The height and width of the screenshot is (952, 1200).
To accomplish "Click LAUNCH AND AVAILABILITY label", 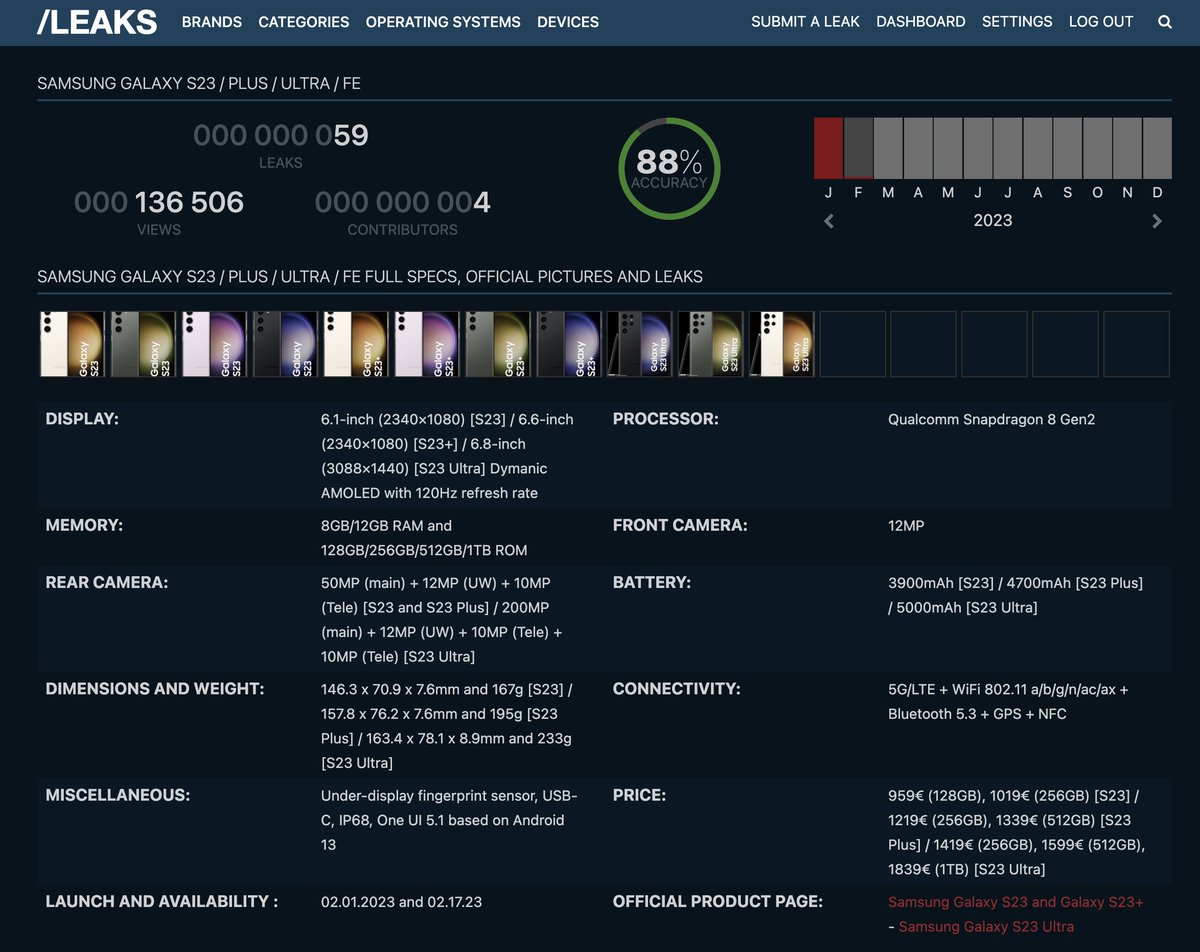I will [x=162, y=901].
